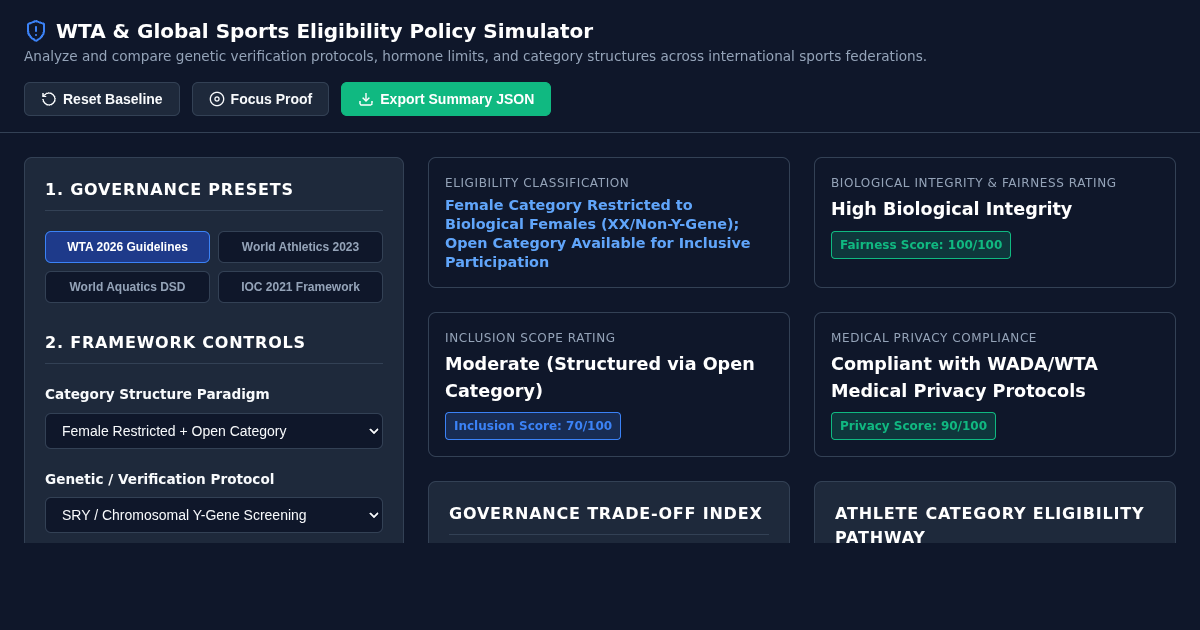Viewport: 1200px width, 630px height.
Task: Choose the World Aquatics DSD preset
Action: click(x=127, y=287)
